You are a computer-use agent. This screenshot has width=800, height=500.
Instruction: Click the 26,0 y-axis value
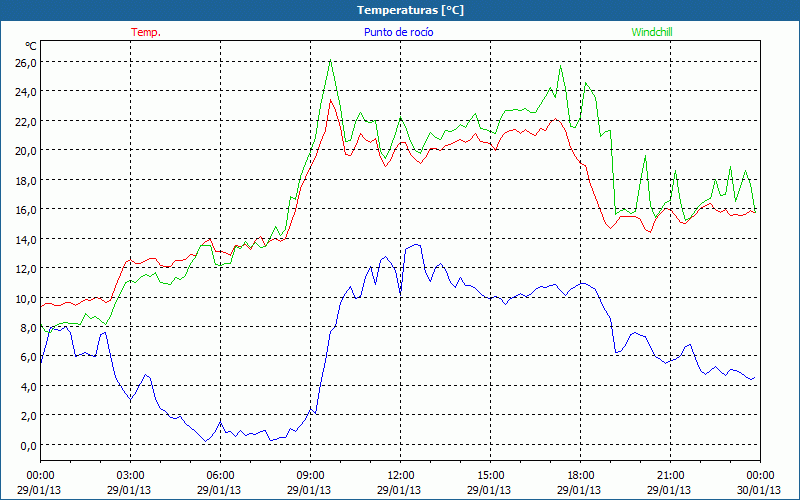26,62
